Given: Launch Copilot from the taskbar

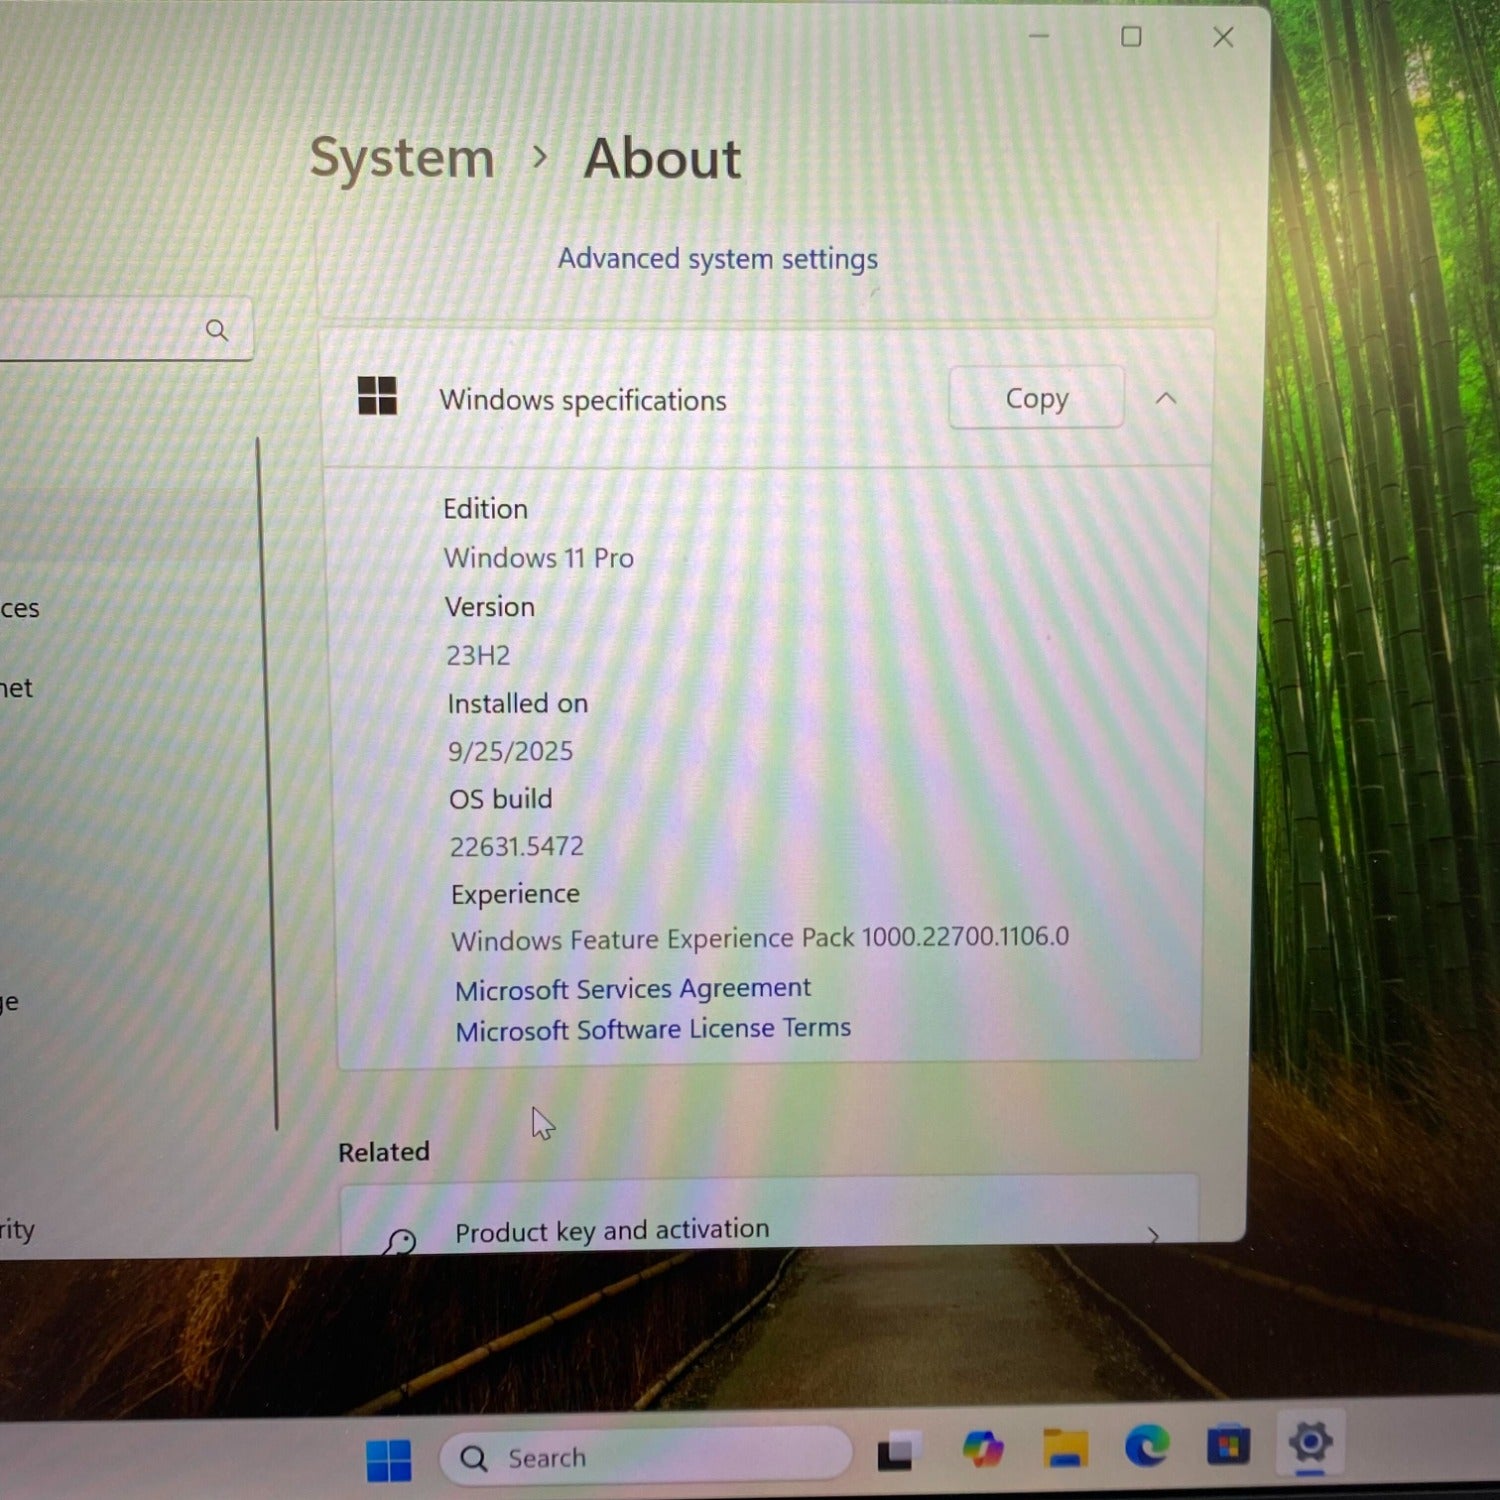Looking at the screenshot, I should [x=982, y=1448].
